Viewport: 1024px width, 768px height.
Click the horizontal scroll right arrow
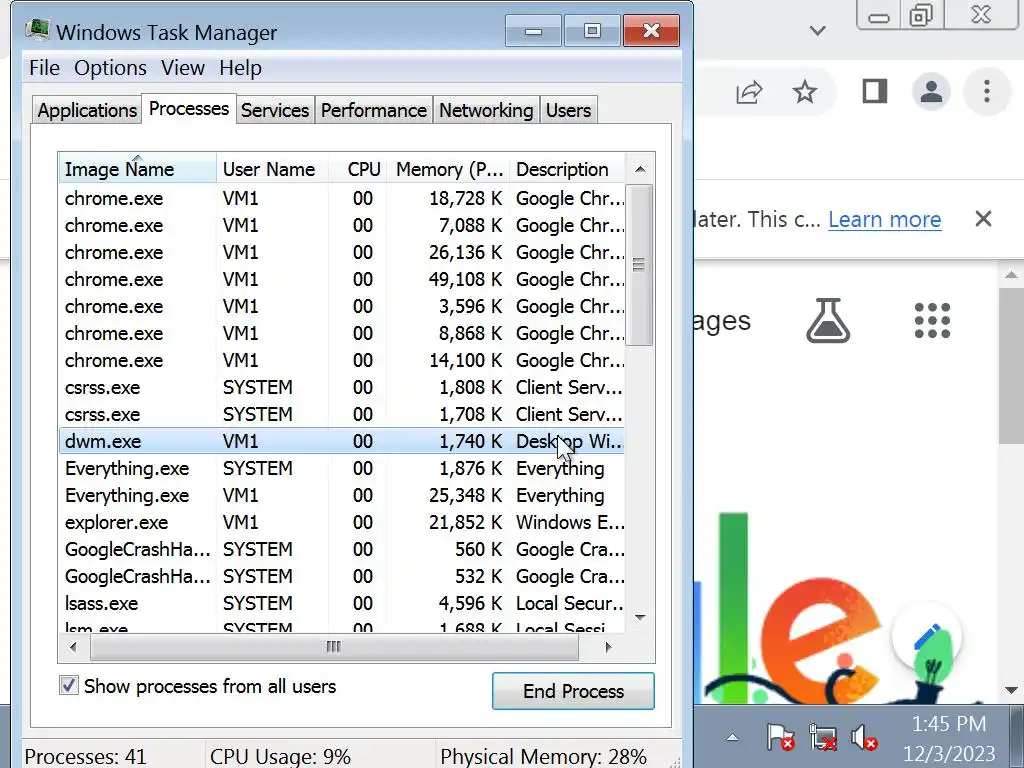(609, 647)
